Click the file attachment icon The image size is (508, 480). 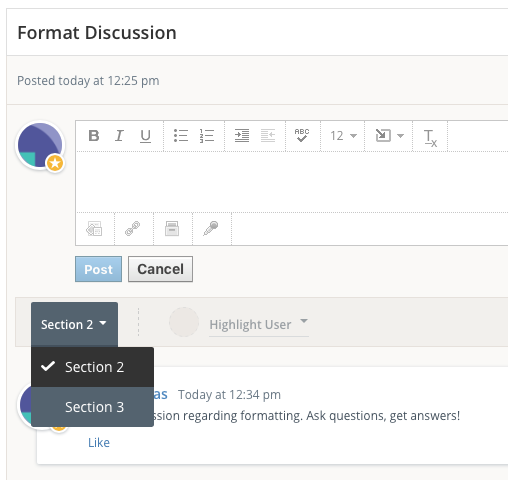[172, 229]
